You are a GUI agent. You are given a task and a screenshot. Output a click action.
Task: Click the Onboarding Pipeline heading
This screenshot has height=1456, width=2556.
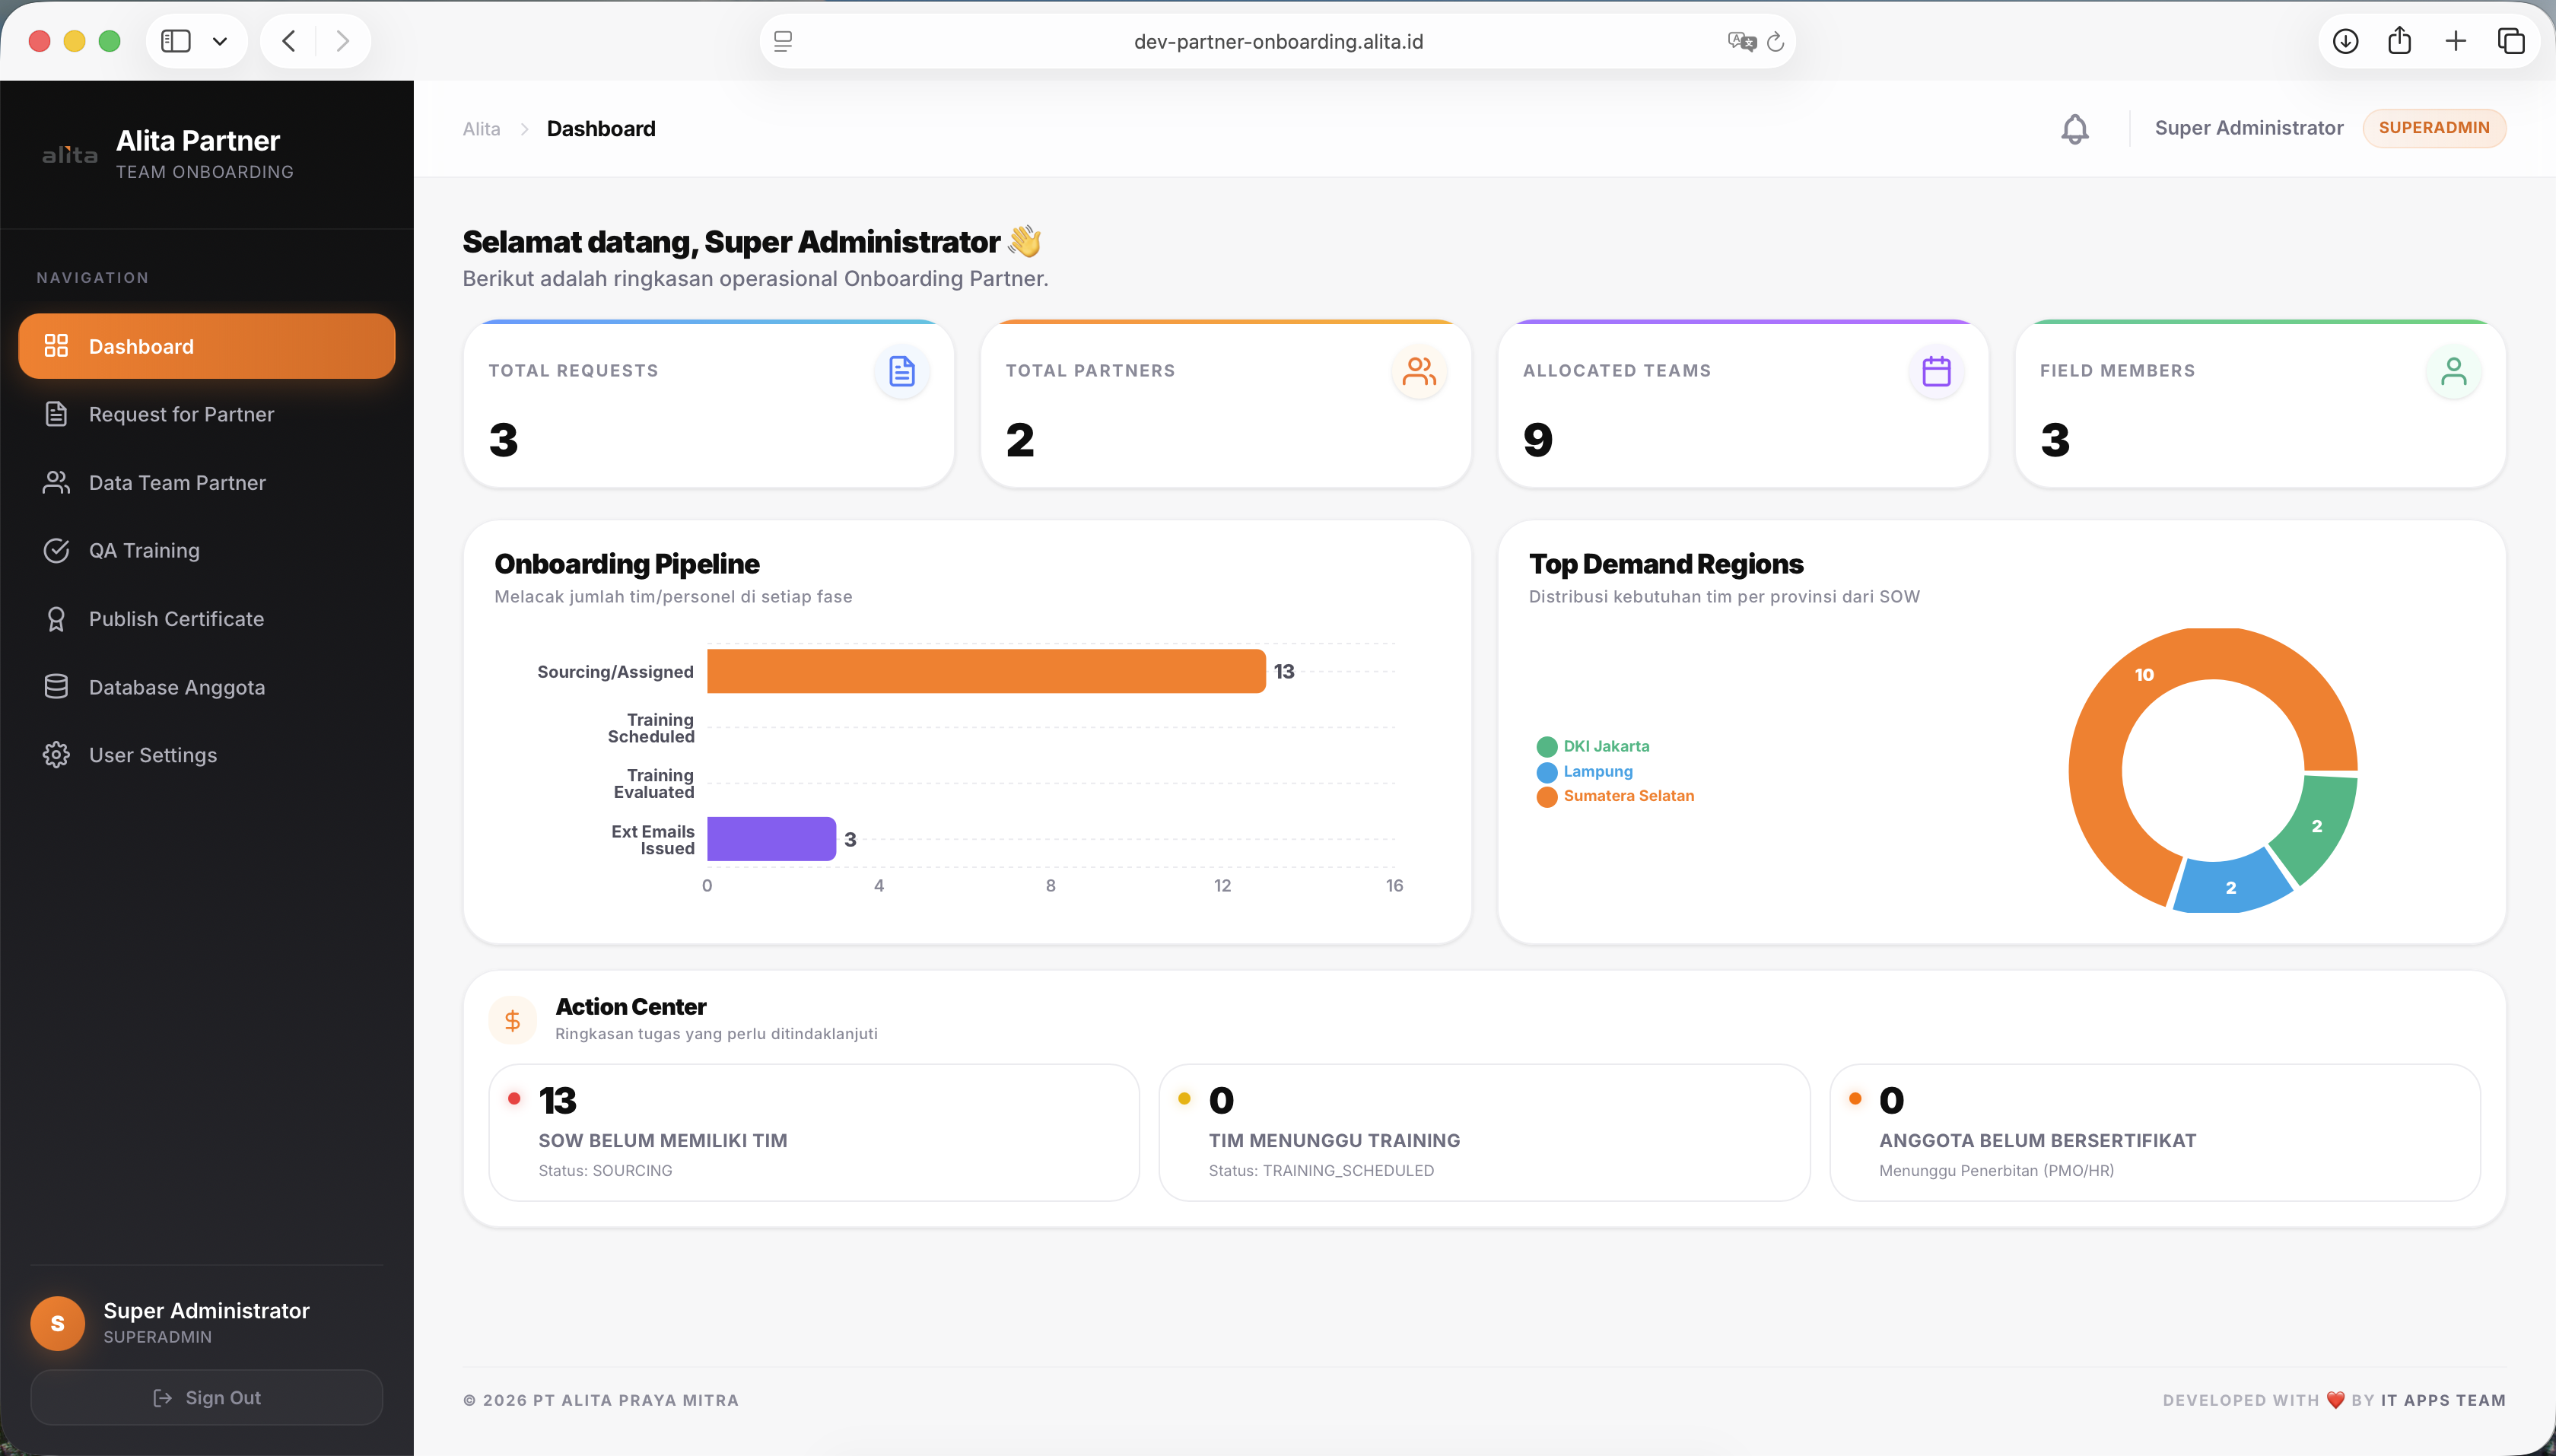click(x=627, y=564)
